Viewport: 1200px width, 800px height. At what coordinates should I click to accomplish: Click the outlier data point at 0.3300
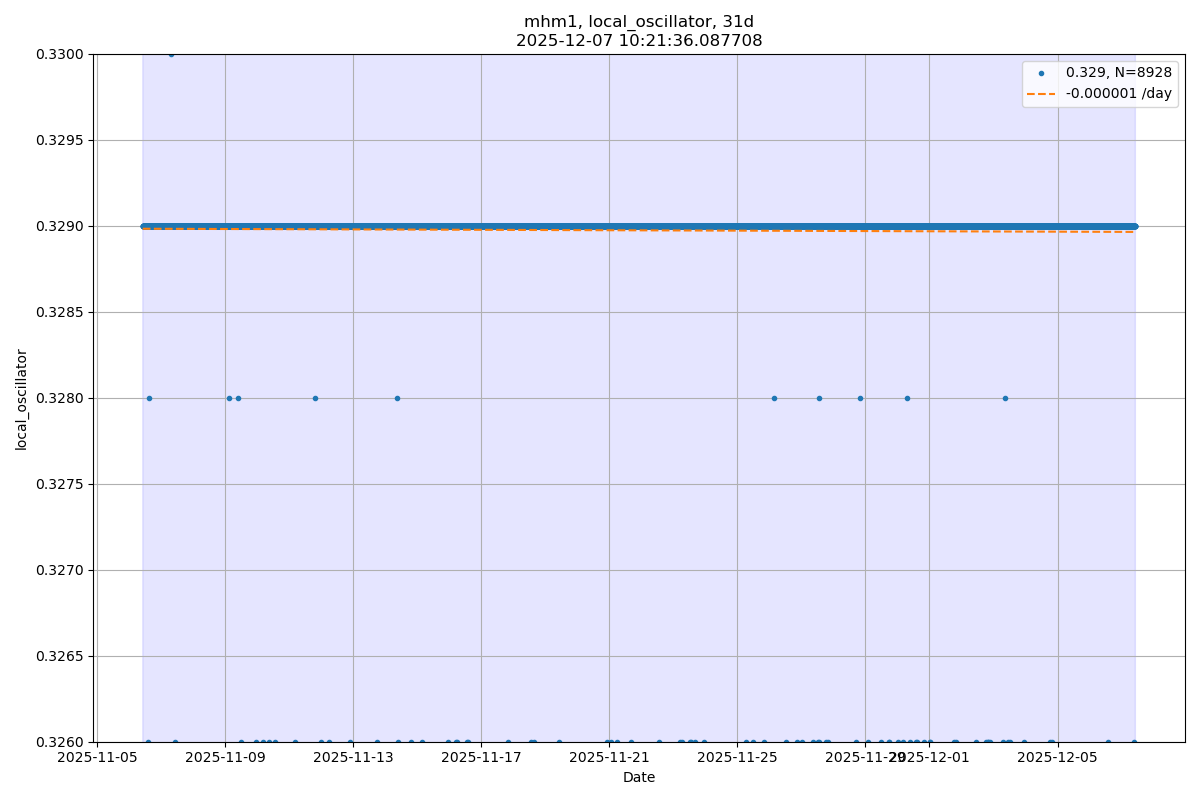[x=171, y=54]
